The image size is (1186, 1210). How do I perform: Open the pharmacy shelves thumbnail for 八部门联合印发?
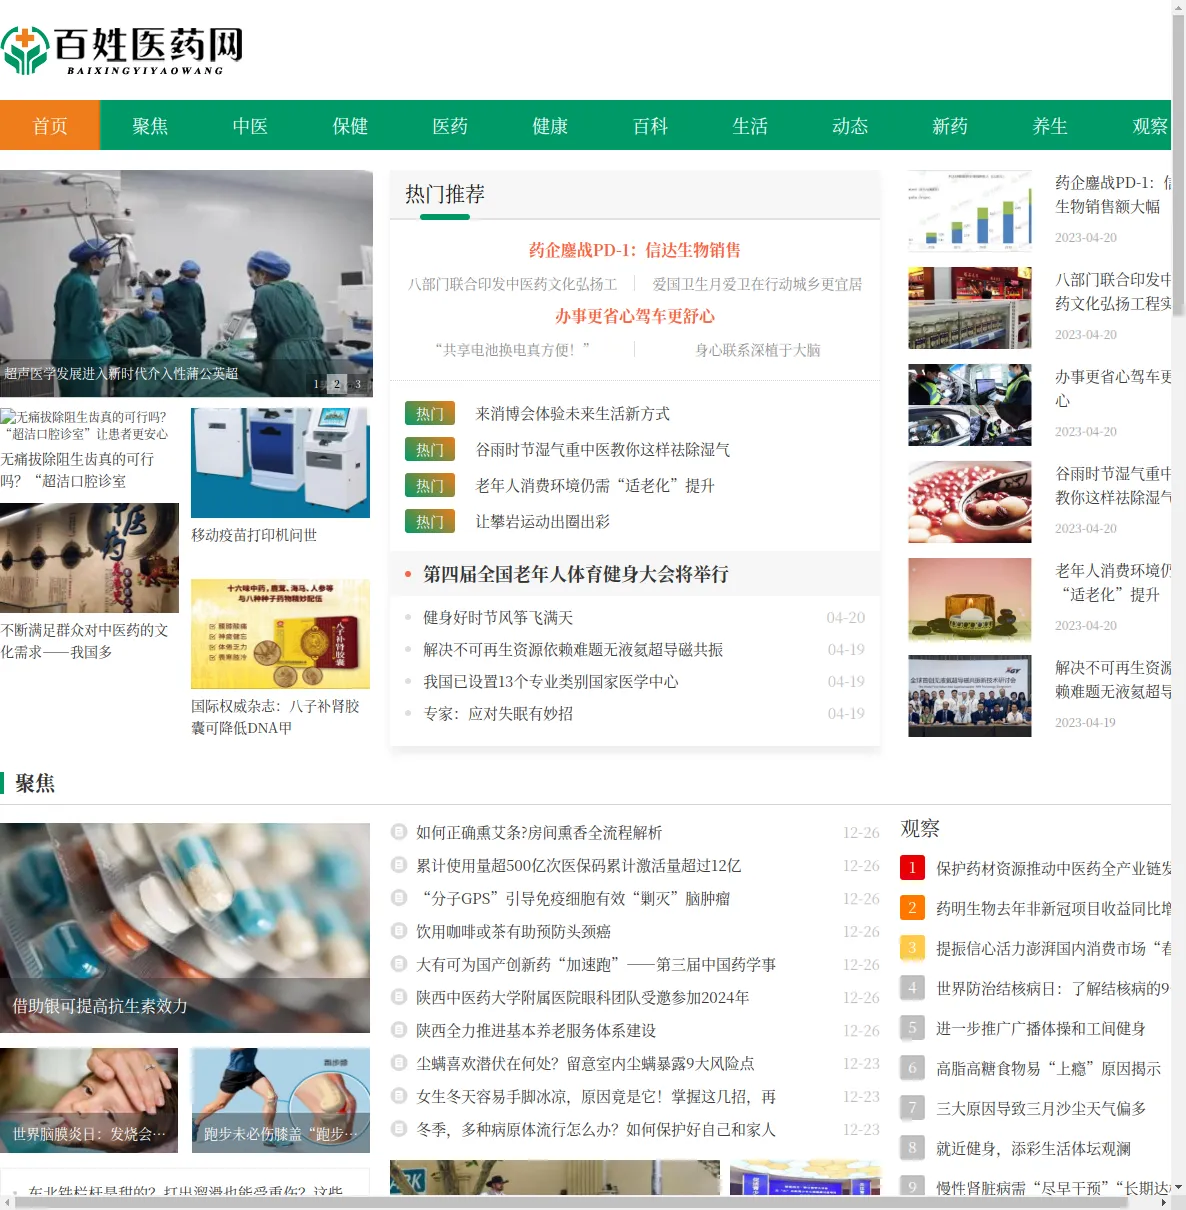point(970,308)
